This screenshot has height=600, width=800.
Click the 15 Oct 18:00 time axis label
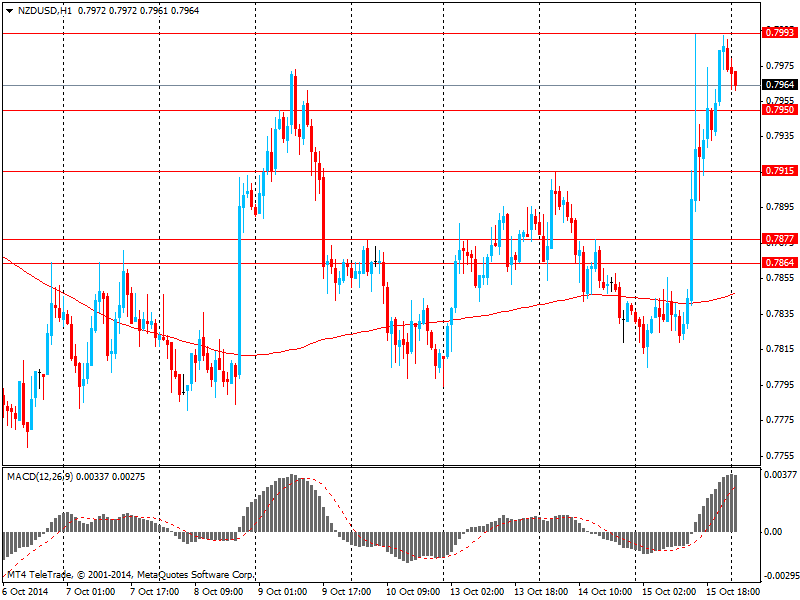click(x=732, y=592)
